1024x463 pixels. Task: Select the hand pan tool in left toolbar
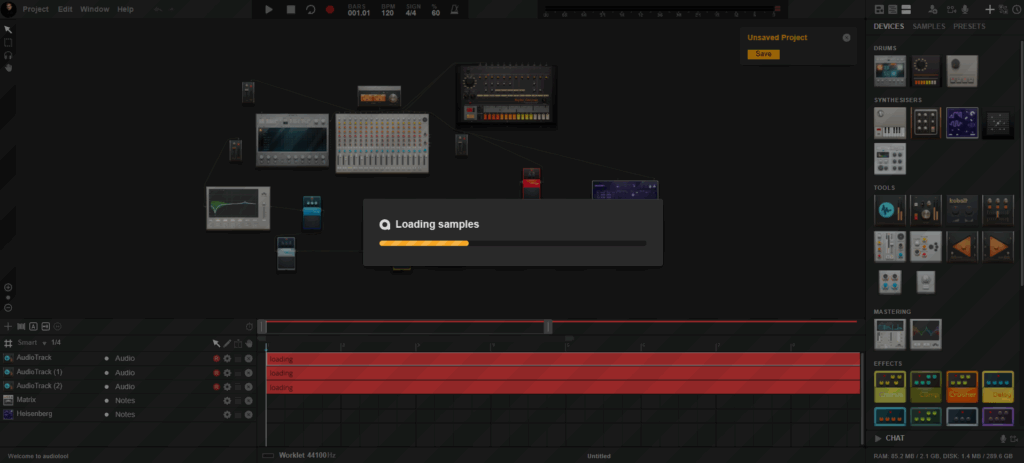click(x=8, y=67)
